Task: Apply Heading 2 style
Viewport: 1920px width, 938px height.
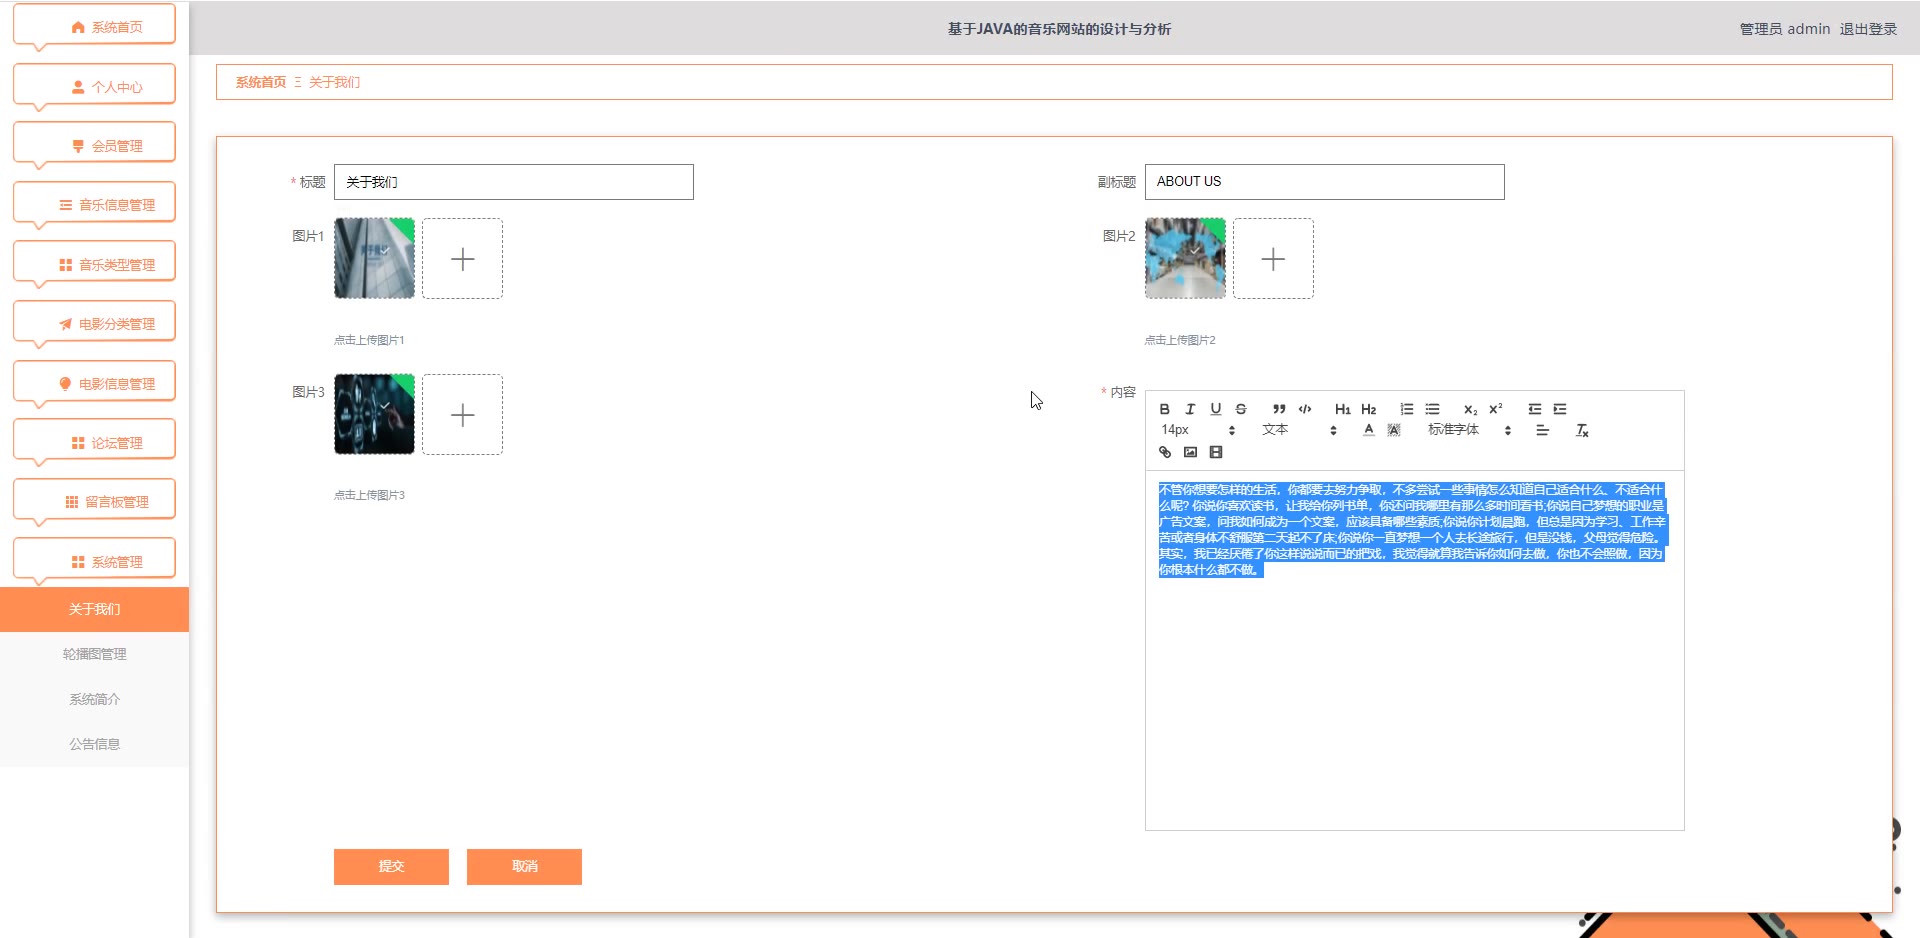Action: coord(1369,409)
